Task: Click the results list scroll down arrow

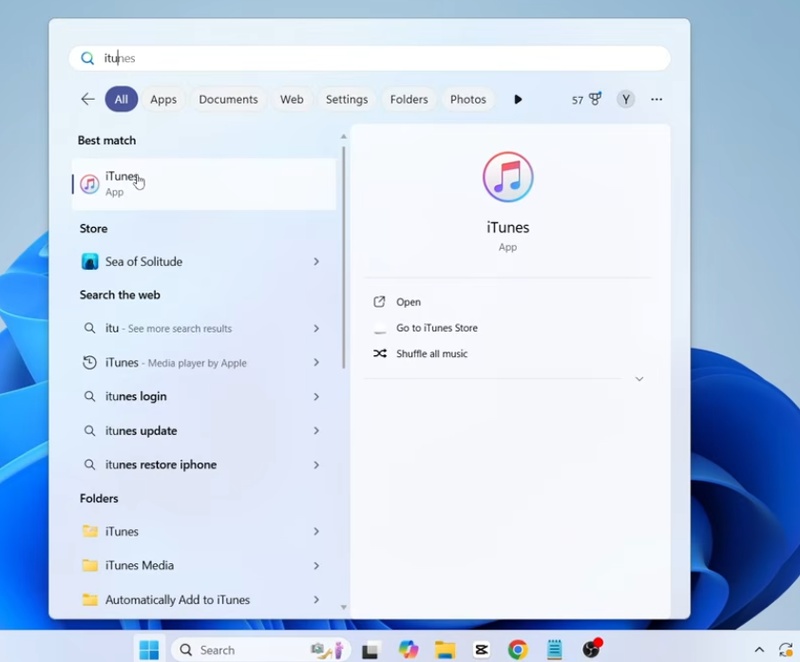Action: pyautogui.click(x=343, y=607)
